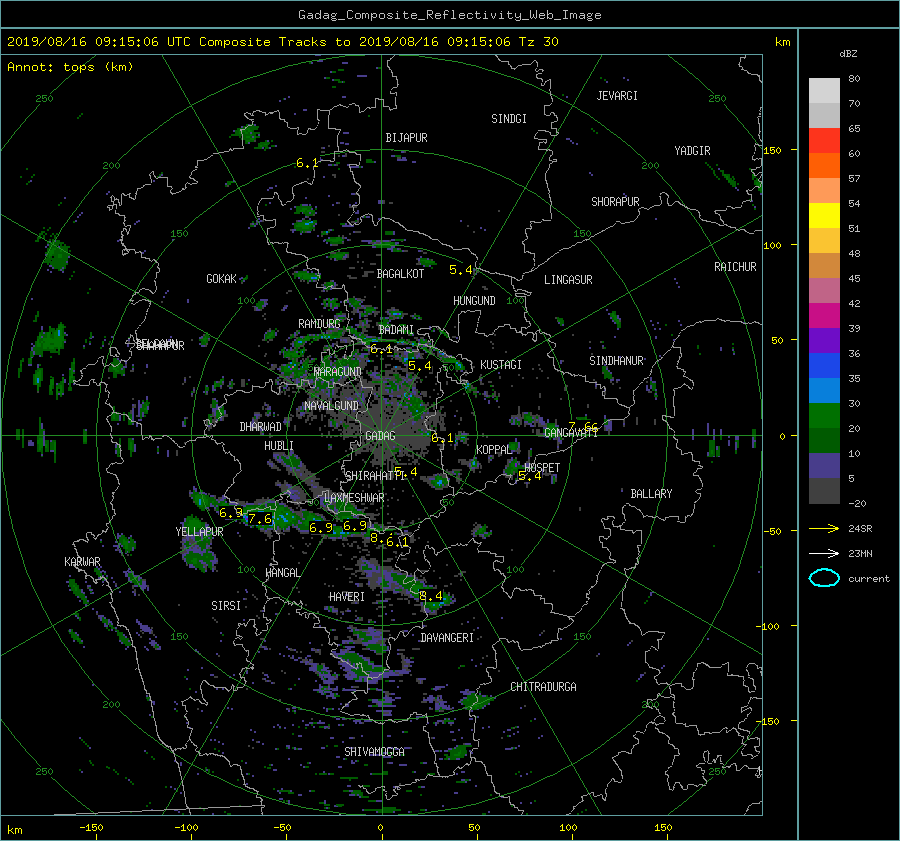
Task: Click the 80 dBZ scale value
Action: pyautogui.click(x=854, y=79)
